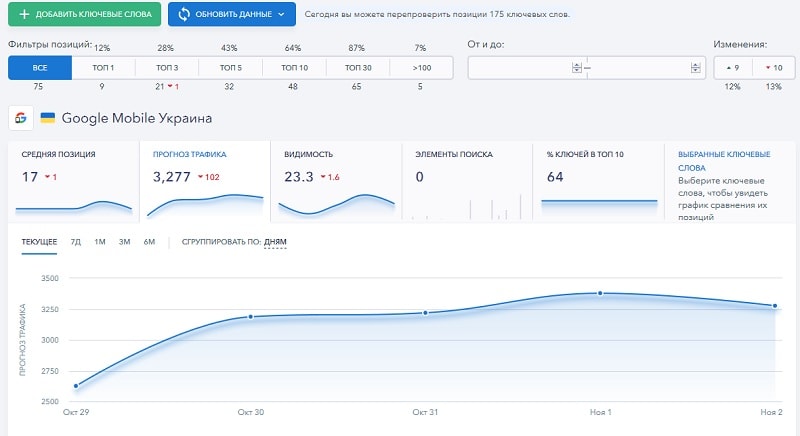Open the % ключей в ТОП 10 card
Viewport: 800px width, 436px height.
598,182
